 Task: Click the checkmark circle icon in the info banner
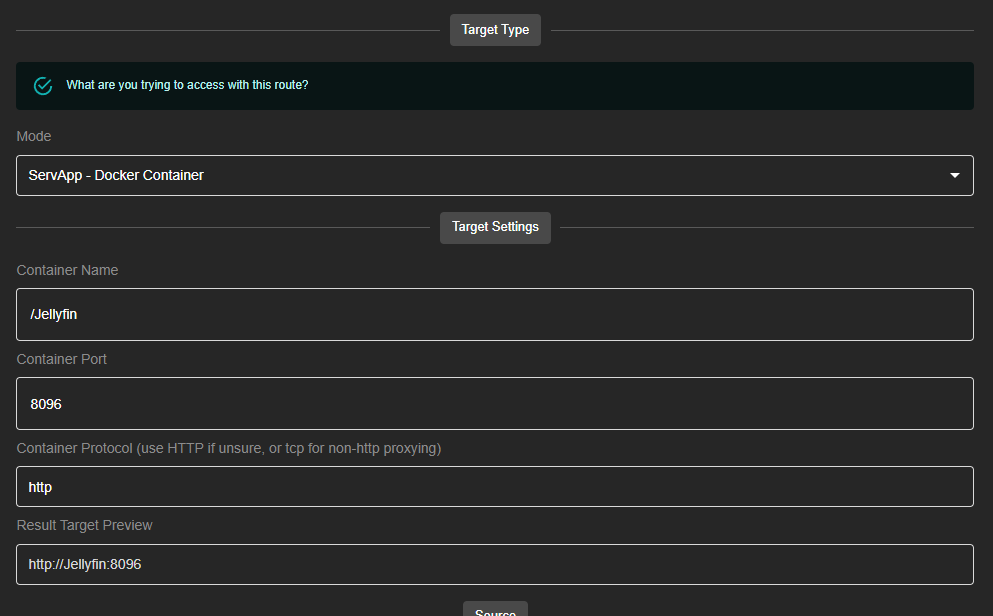[x=43, y=86]
